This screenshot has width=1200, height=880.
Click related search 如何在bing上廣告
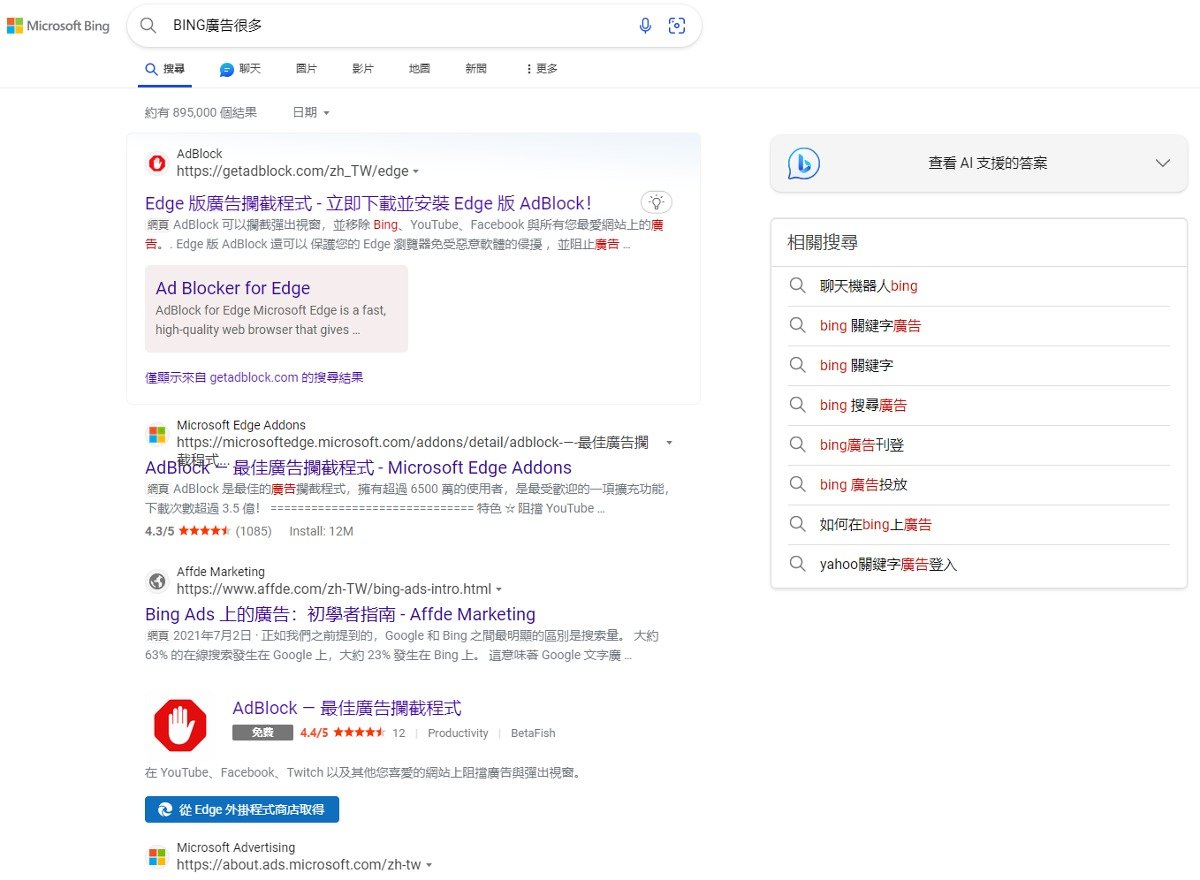tap(876, 525)
